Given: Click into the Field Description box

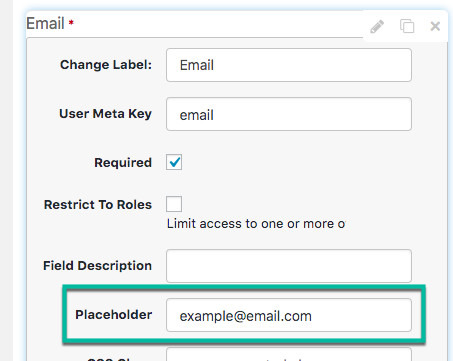Looking at the screenshot, I should [289, 266].
